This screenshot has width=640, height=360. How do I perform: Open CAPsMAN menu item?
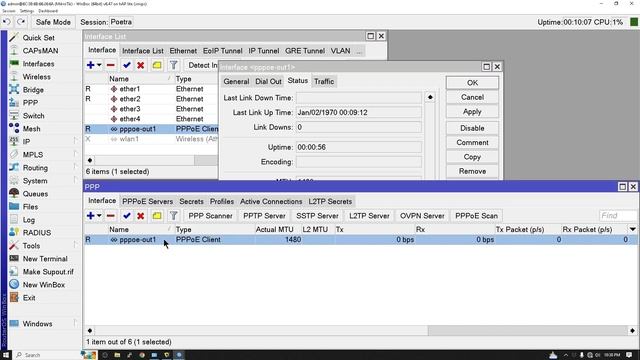click(x=40, y=51)
